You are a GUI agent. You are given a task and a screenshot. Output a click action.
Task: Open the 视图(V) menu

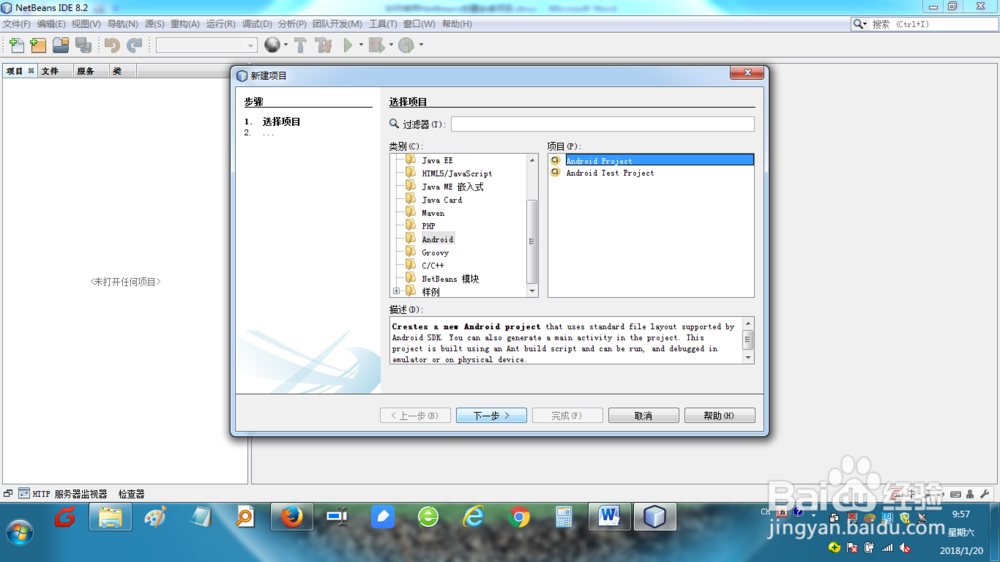tap(86, 24)
